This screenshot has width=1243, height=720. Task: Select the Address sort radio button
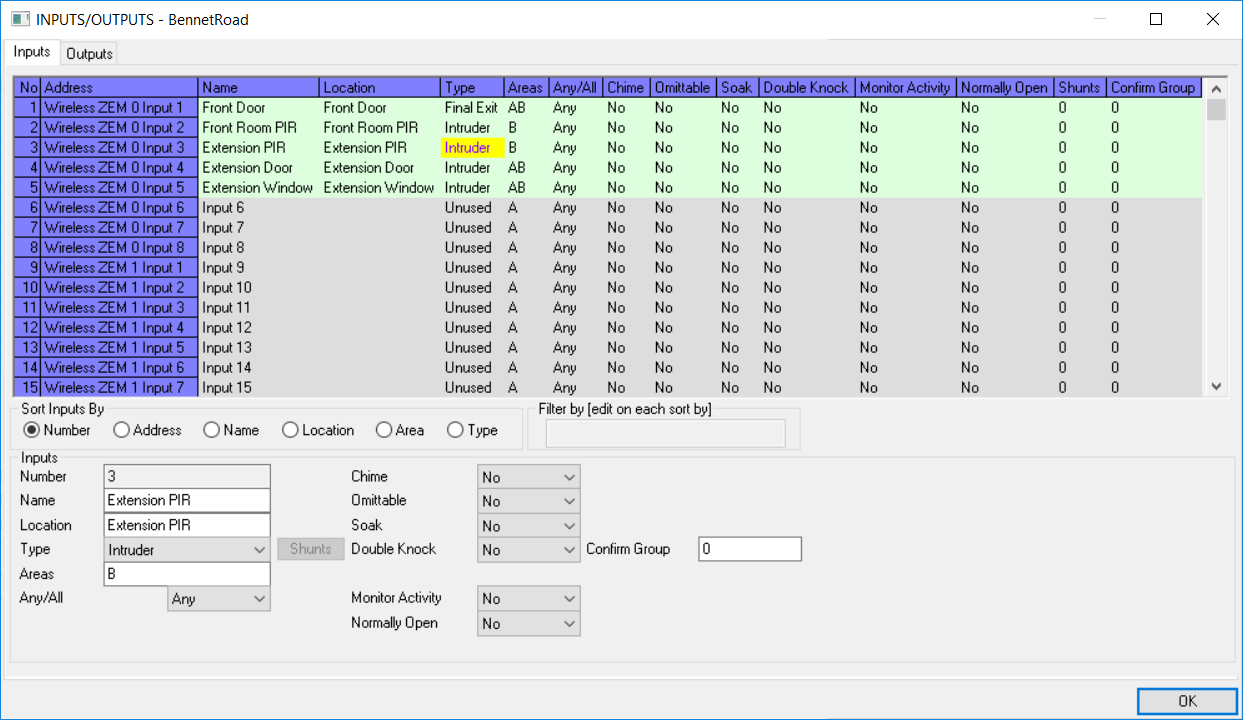(x=122, y=430)
